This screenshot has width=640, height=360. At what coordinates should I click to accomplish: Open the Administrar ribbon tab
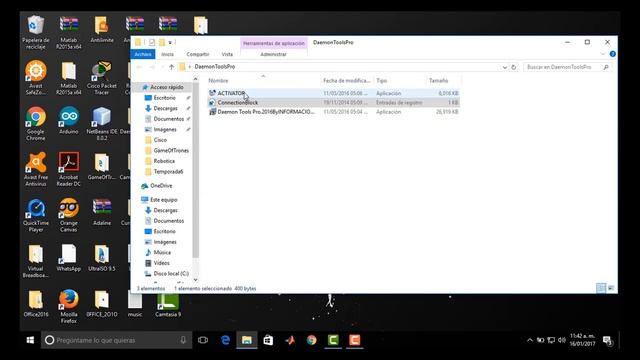coord(273,54)
